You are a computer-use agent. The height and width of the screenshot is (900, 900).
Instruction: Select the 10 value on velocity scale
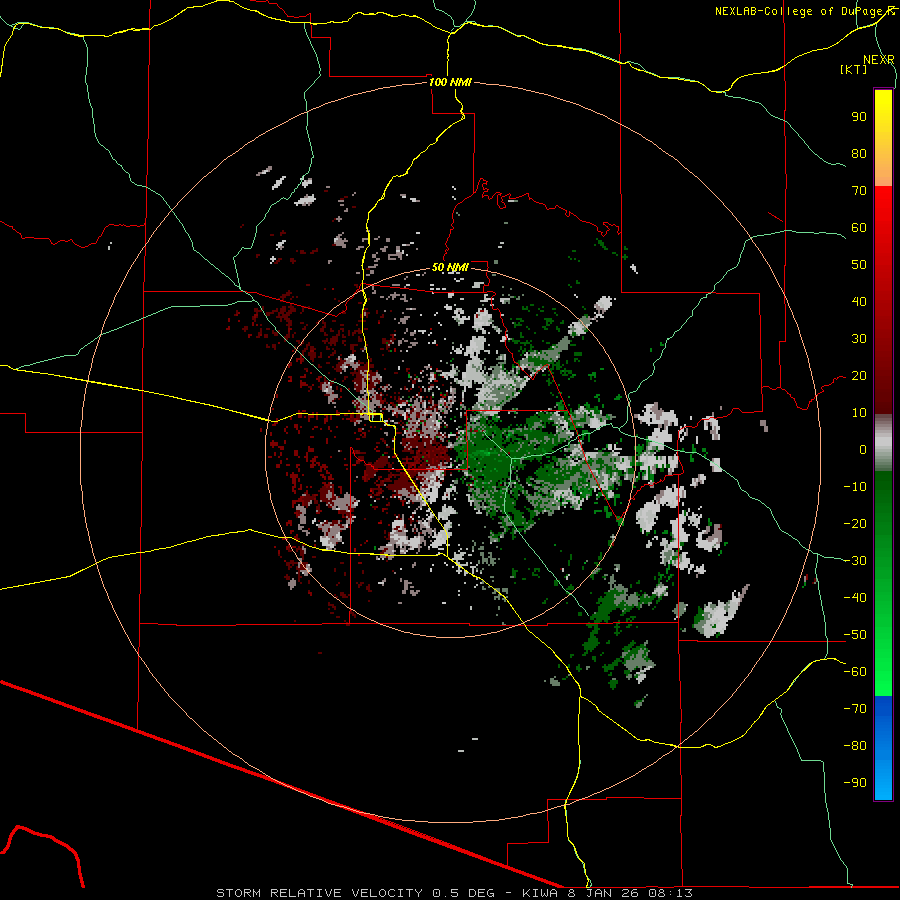click(859, 413)
